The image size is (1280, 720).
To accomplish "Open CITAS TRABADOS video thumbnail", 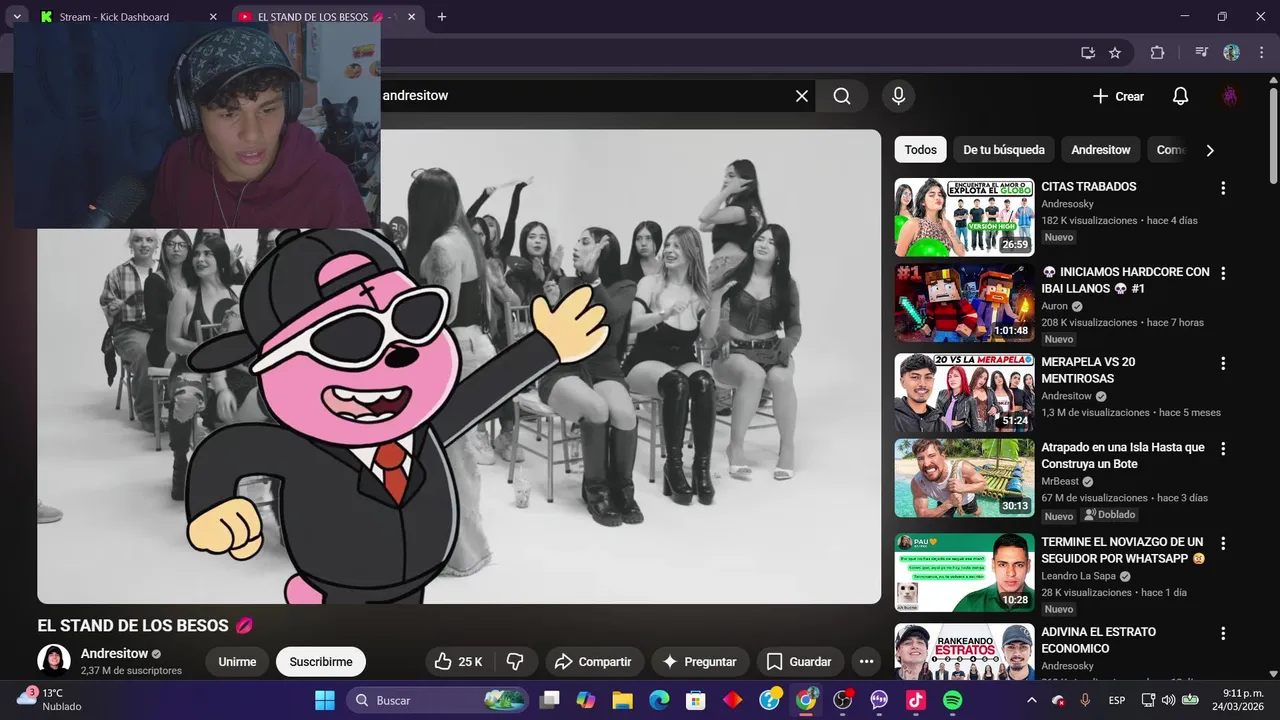I will point(964,217).
